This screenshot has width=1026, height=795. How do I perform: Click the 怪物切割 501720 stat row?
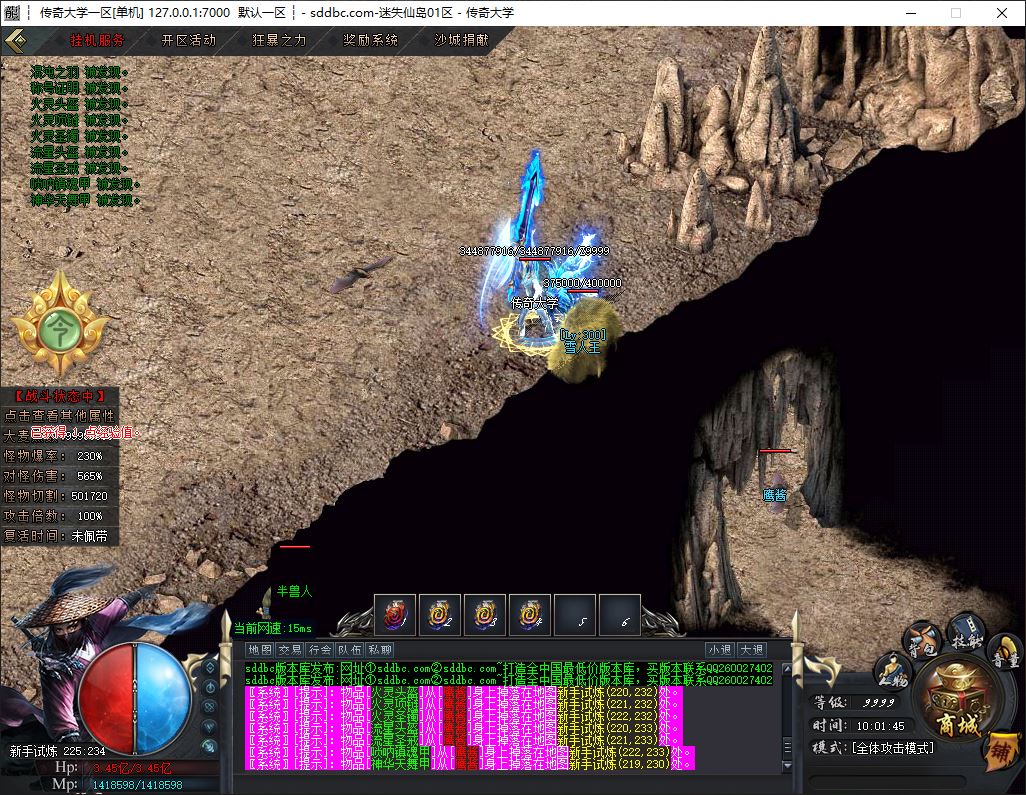pos(60,496)
